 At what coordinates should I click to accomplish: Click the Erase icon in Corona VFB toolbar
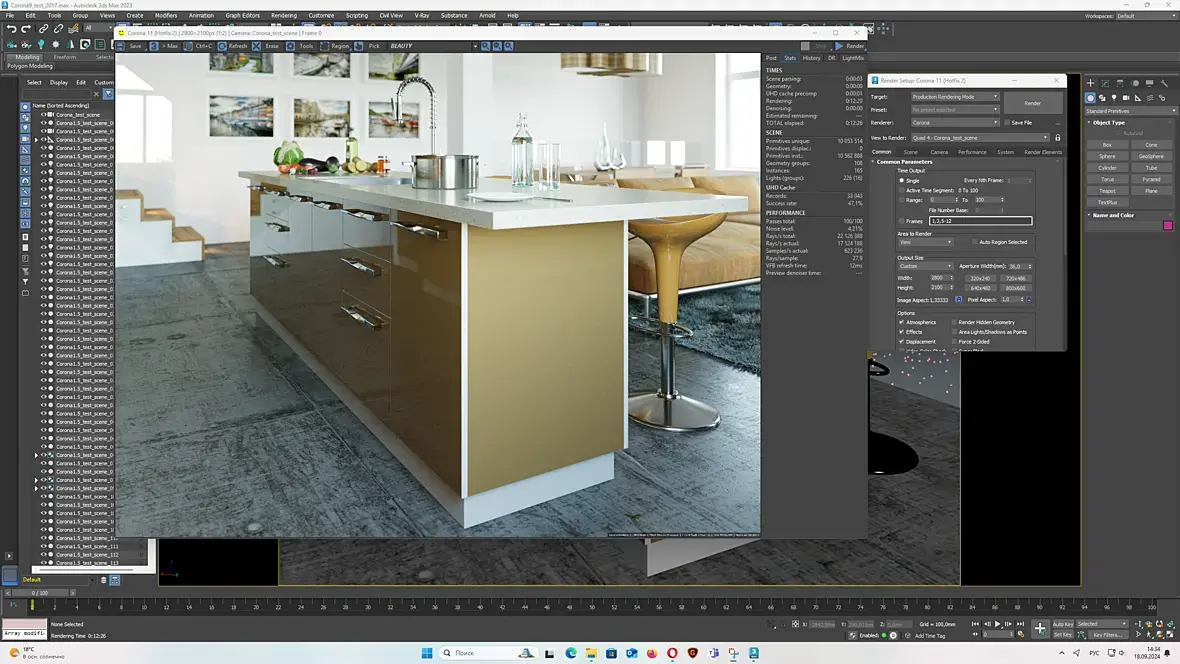coord(257,46)
